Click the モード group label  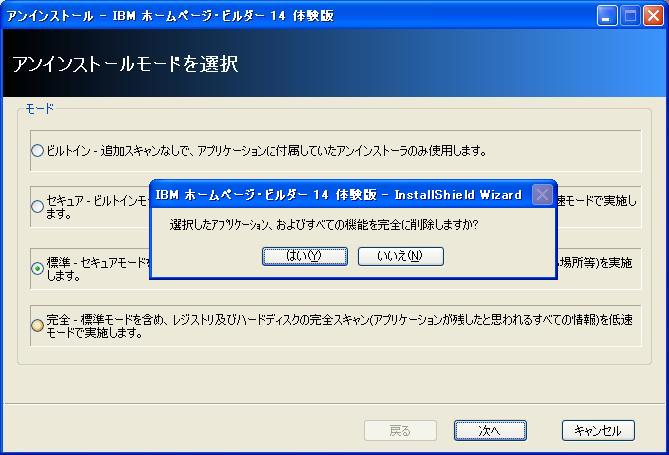pos(40,109)
